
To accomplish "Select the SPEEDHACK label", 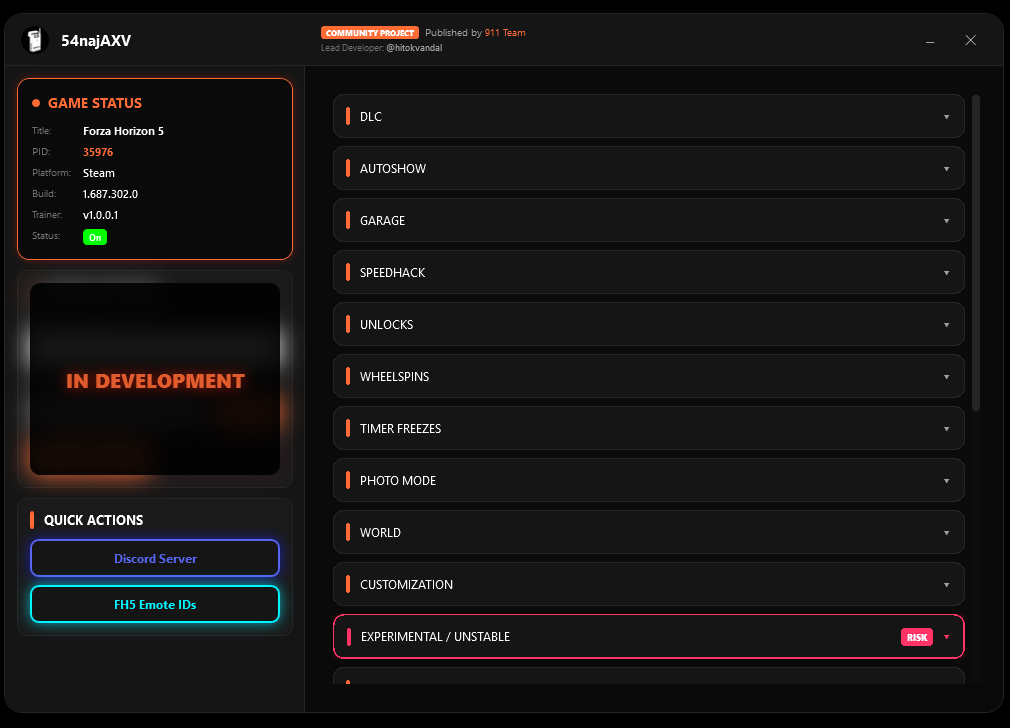I will (392, 273).
